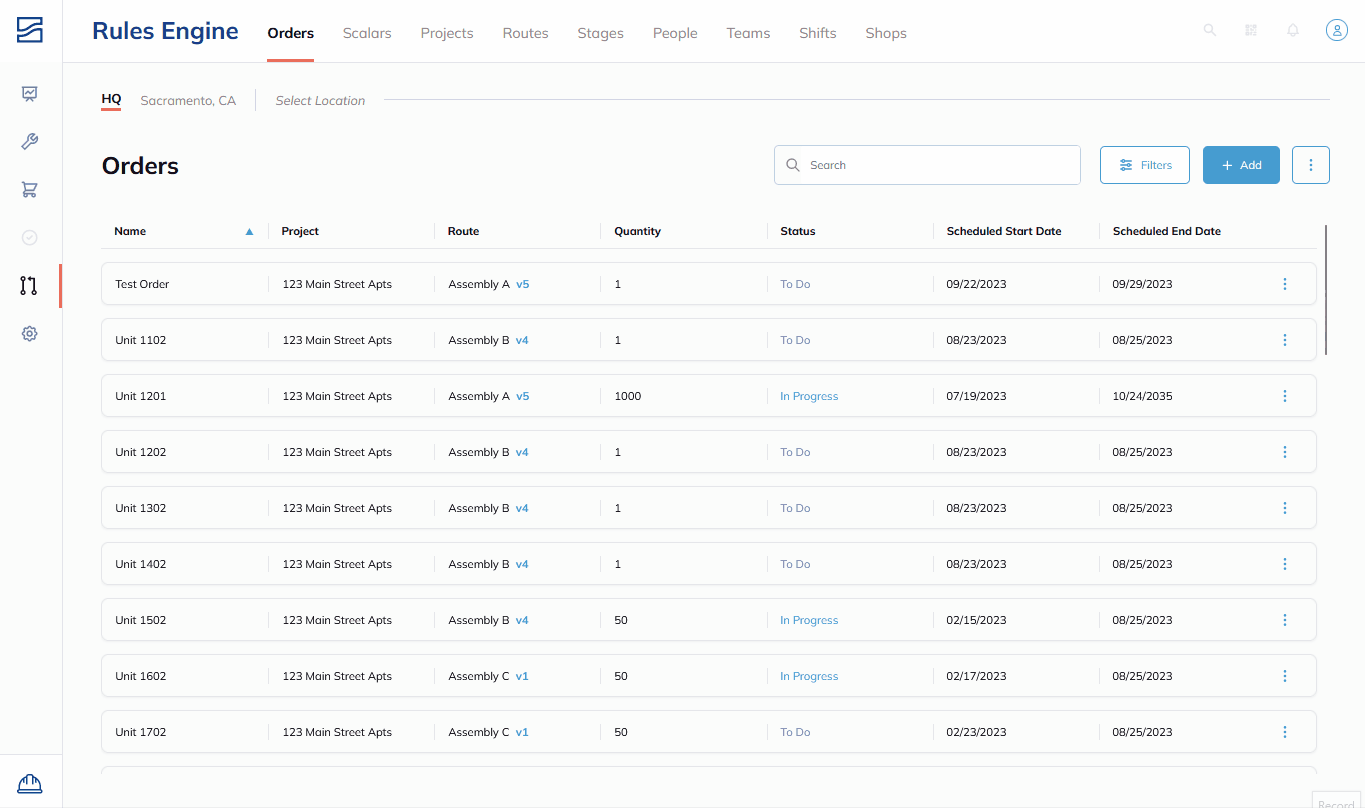
Task: Click quantity 1000 in Unit 1201 row
Action: click(x=628, y=396)
